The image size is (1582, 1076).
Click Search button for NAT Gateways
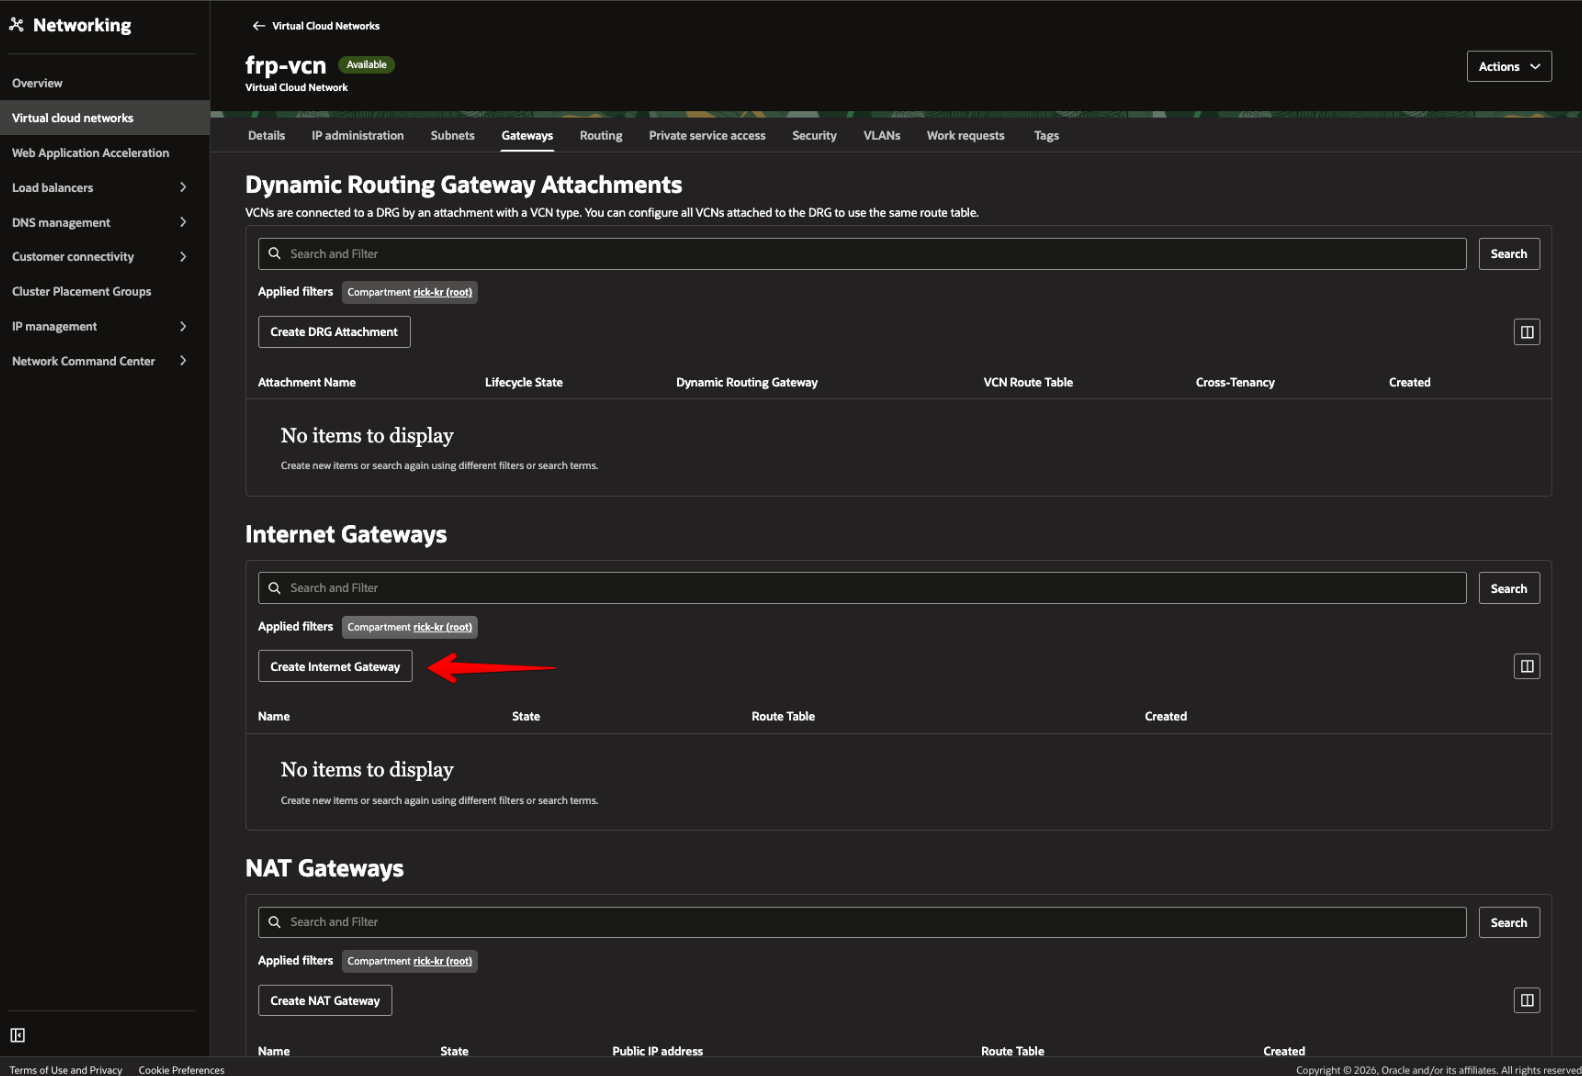[x=1509, y=922]
